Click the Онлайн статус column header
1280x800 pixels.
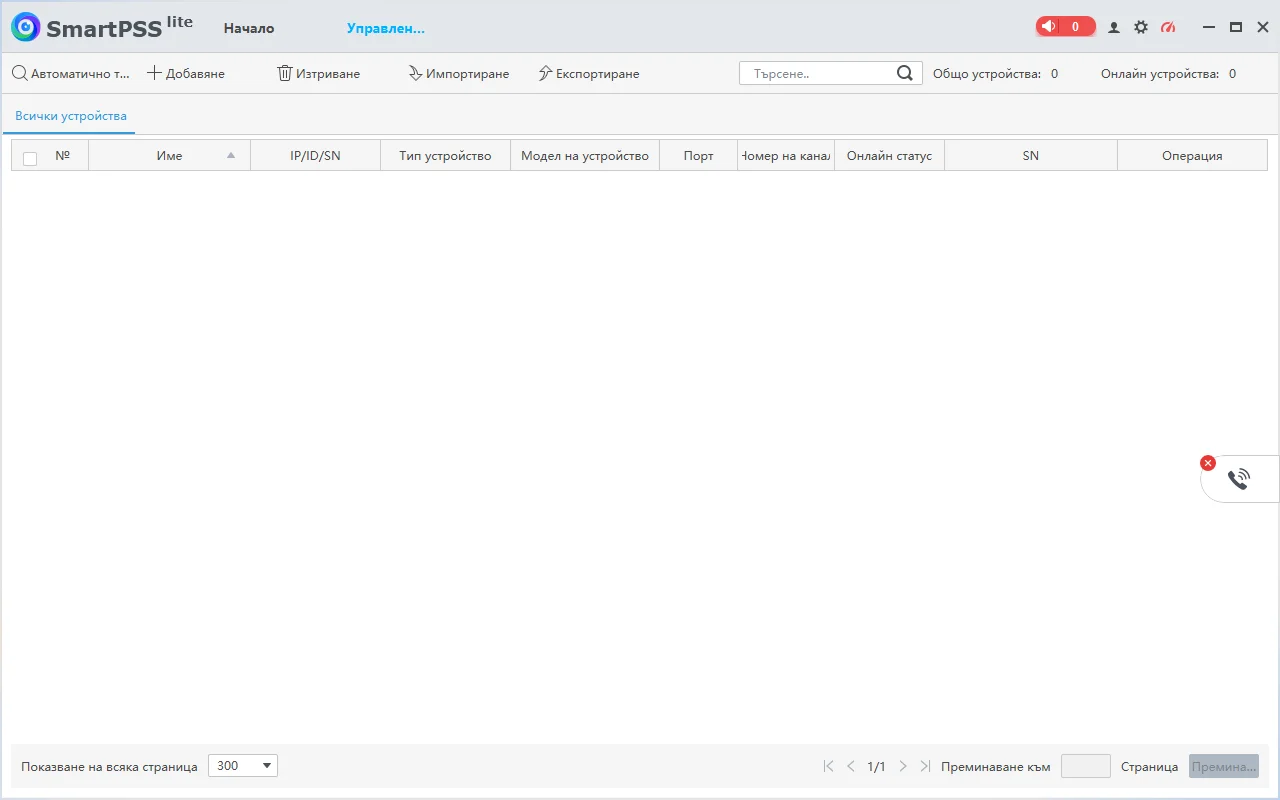tap(889, 156)
